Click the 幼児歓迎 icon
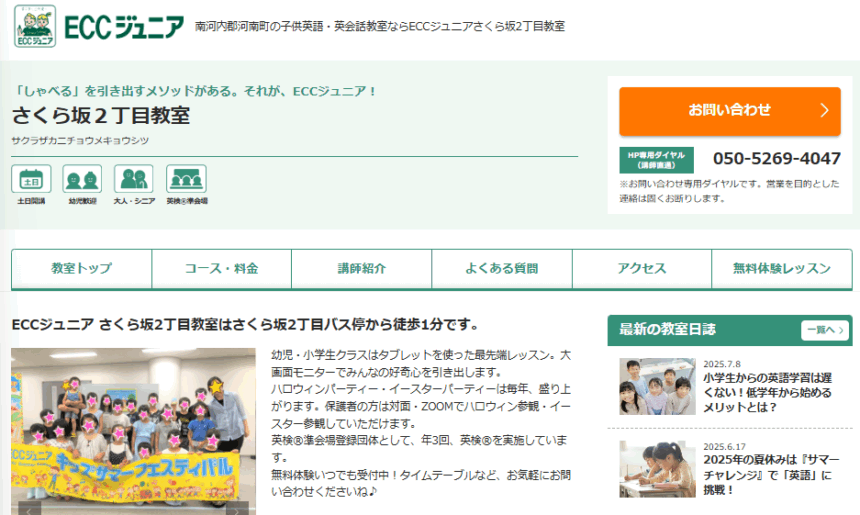 pos(82,180)
